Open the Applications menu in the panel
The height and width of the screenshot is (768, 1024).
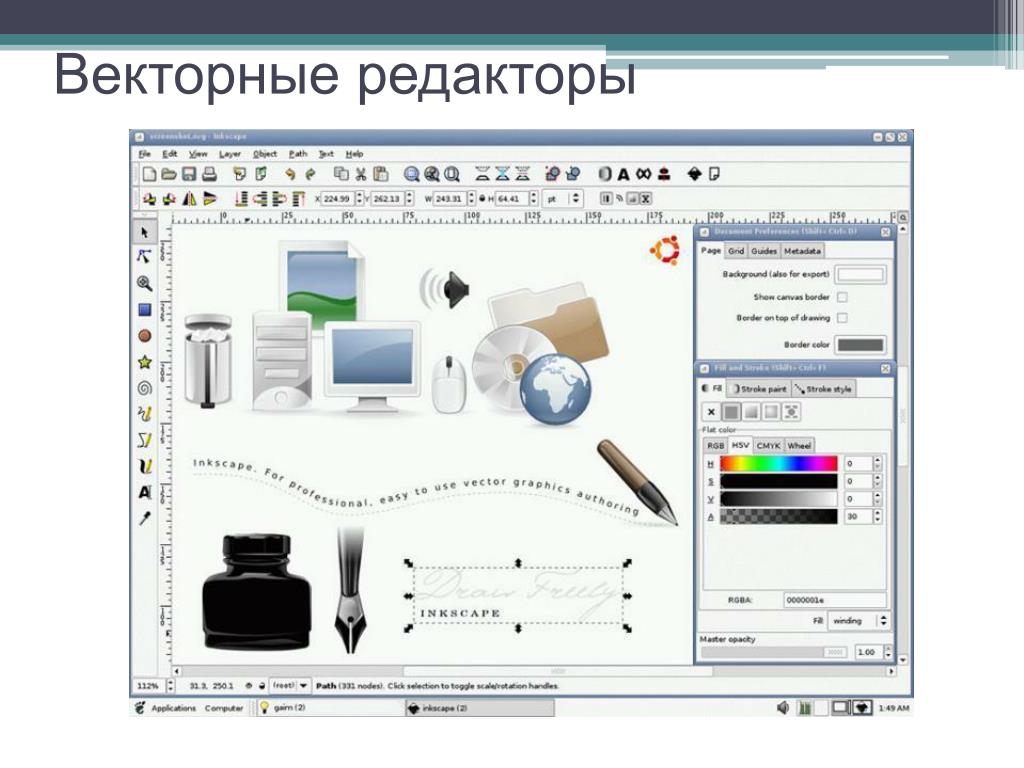click(173, 708)
